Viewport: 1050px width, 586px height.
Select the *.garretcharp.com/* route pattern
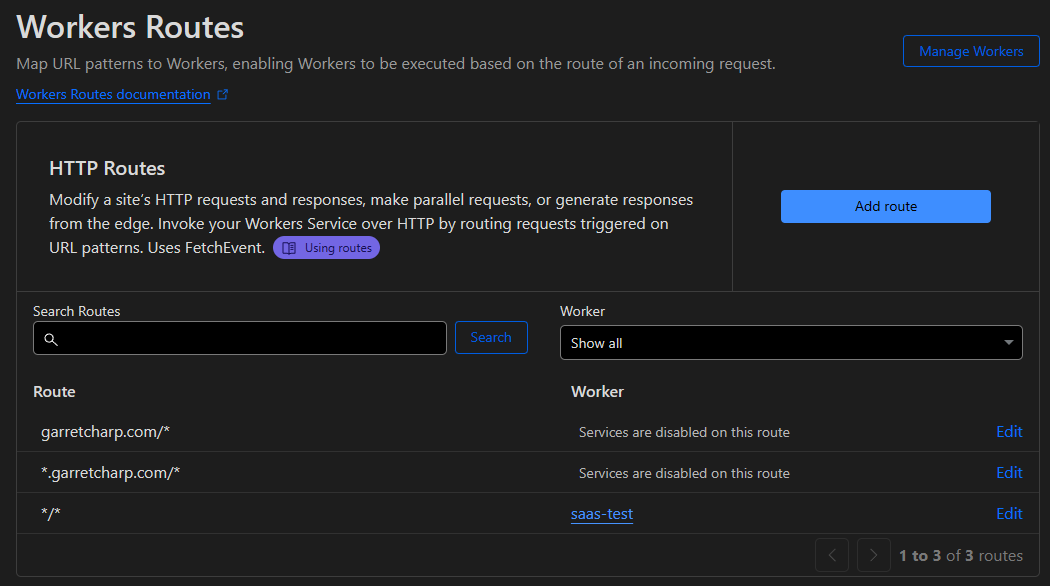pyautogui.click(x=110, y=473)
